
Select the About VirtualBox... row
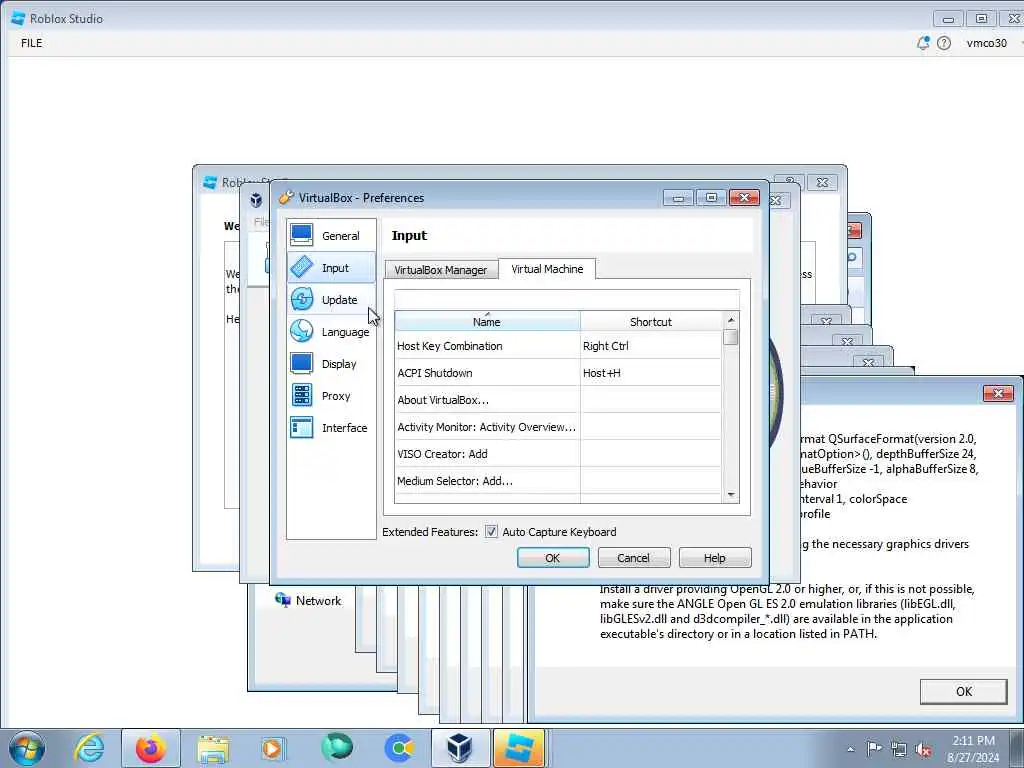point(558,400)
